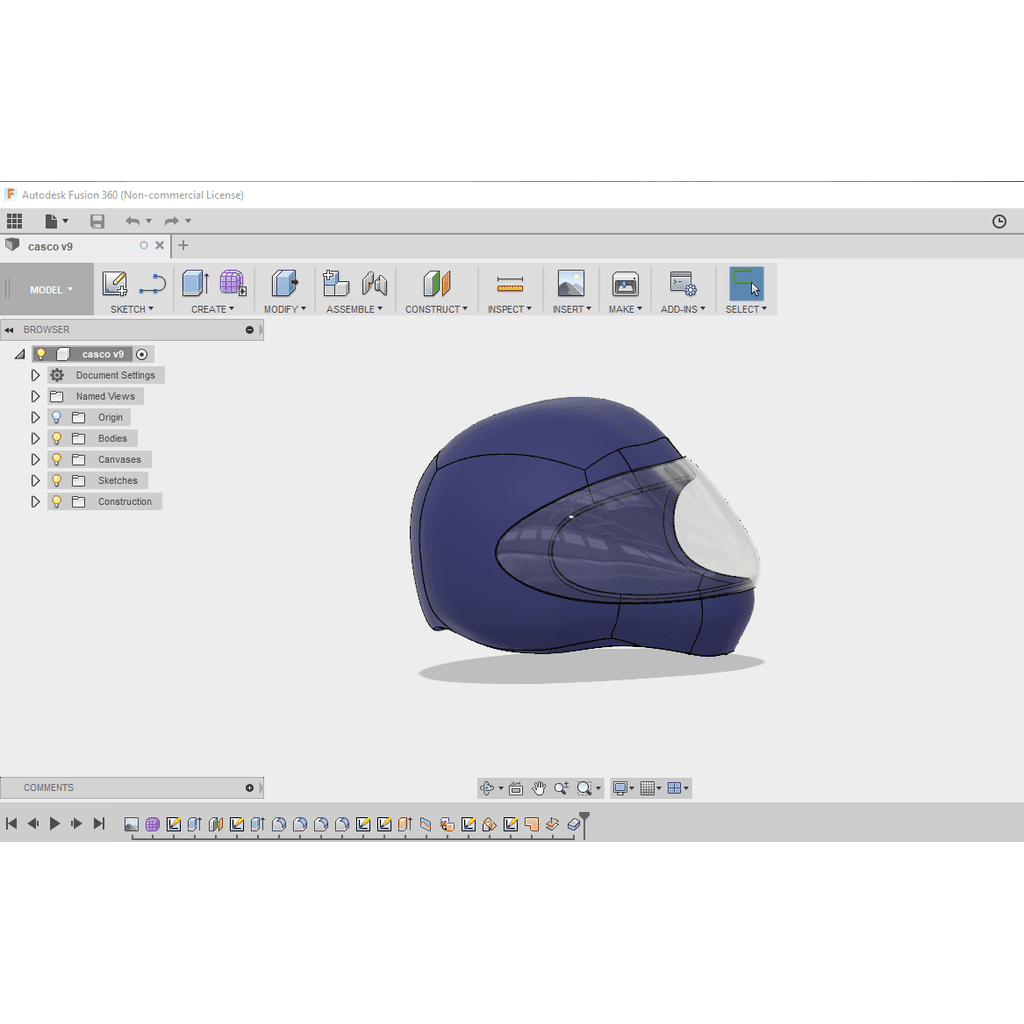The width and height of the screenshot is (1024, 1024).
Task: Click the Undo arrow
Action: coord(133,221)
